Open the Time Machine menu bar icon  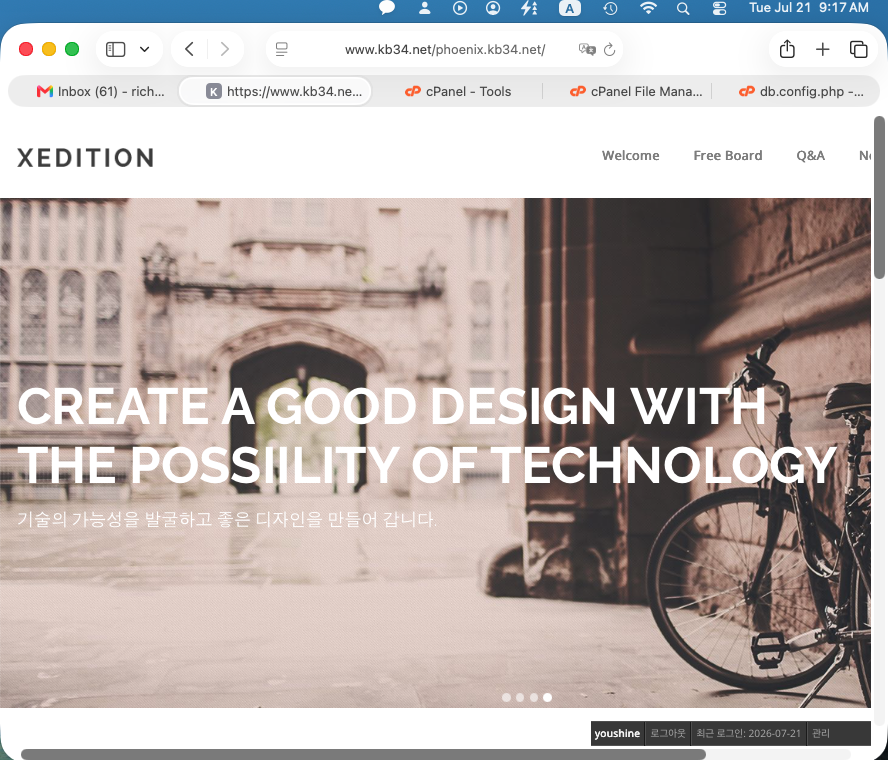[x=610, y=8]
